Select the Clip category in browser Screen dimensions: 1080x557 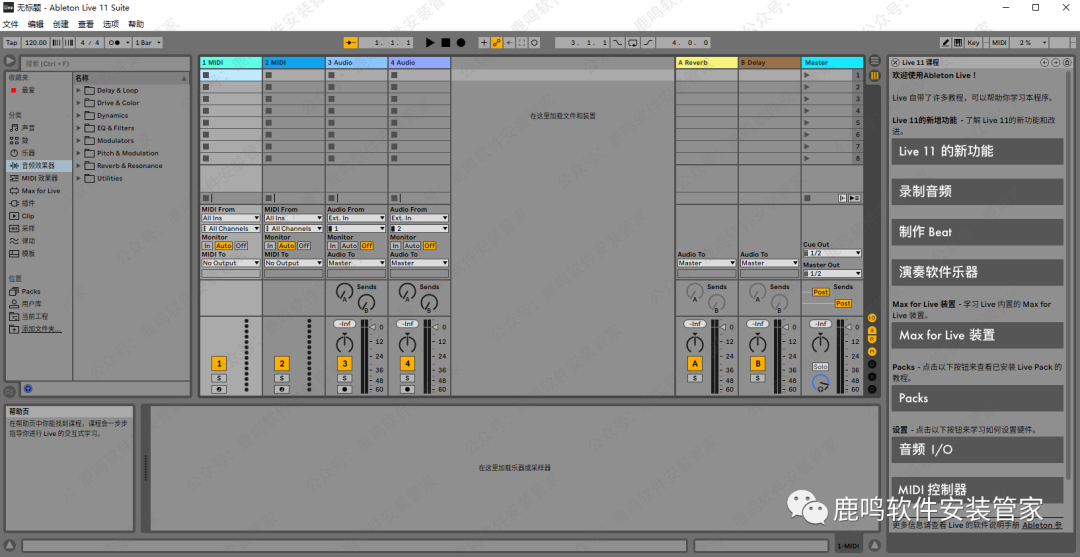[x=28, y=216]
